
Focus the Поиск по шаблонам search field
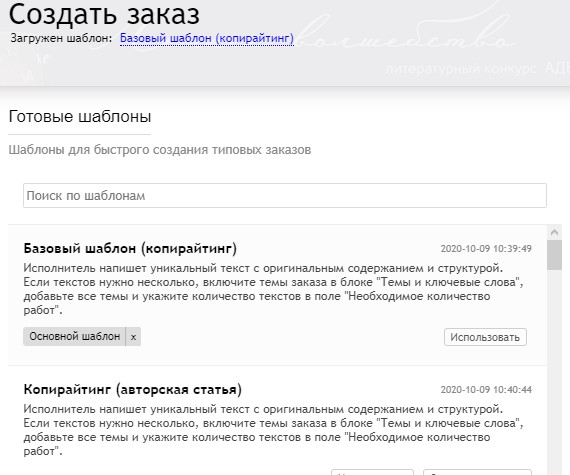285,196
